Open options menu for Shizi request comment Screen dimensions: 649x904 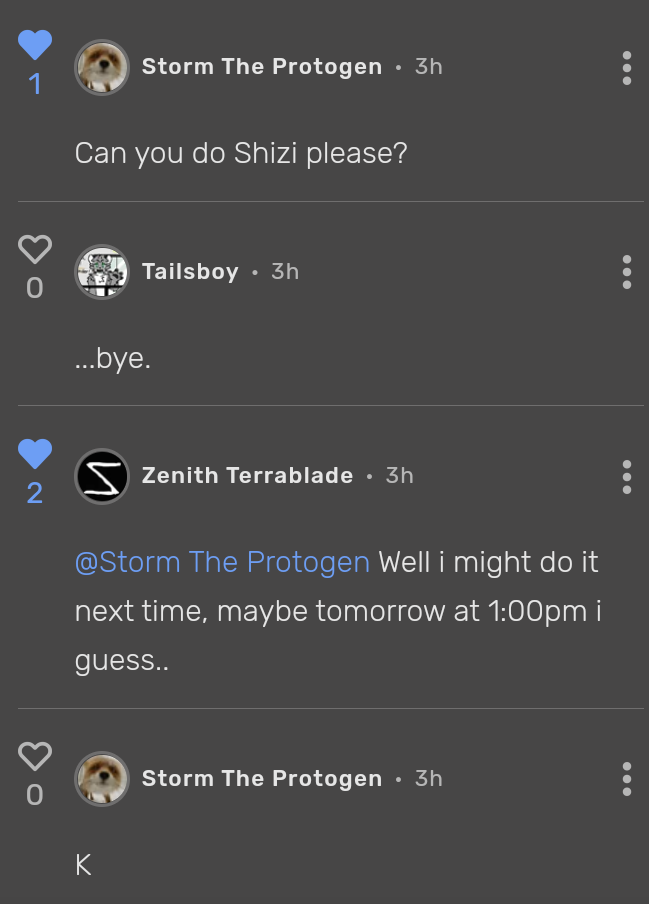(x=627, y=67)
